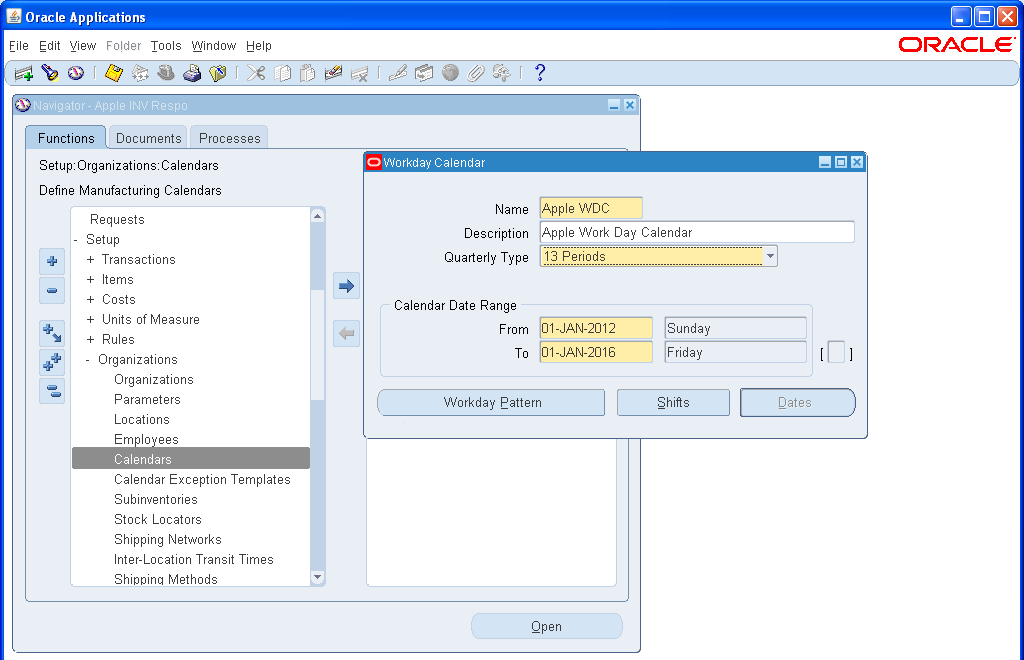Open the Shifts dialog

pos(672,402)
